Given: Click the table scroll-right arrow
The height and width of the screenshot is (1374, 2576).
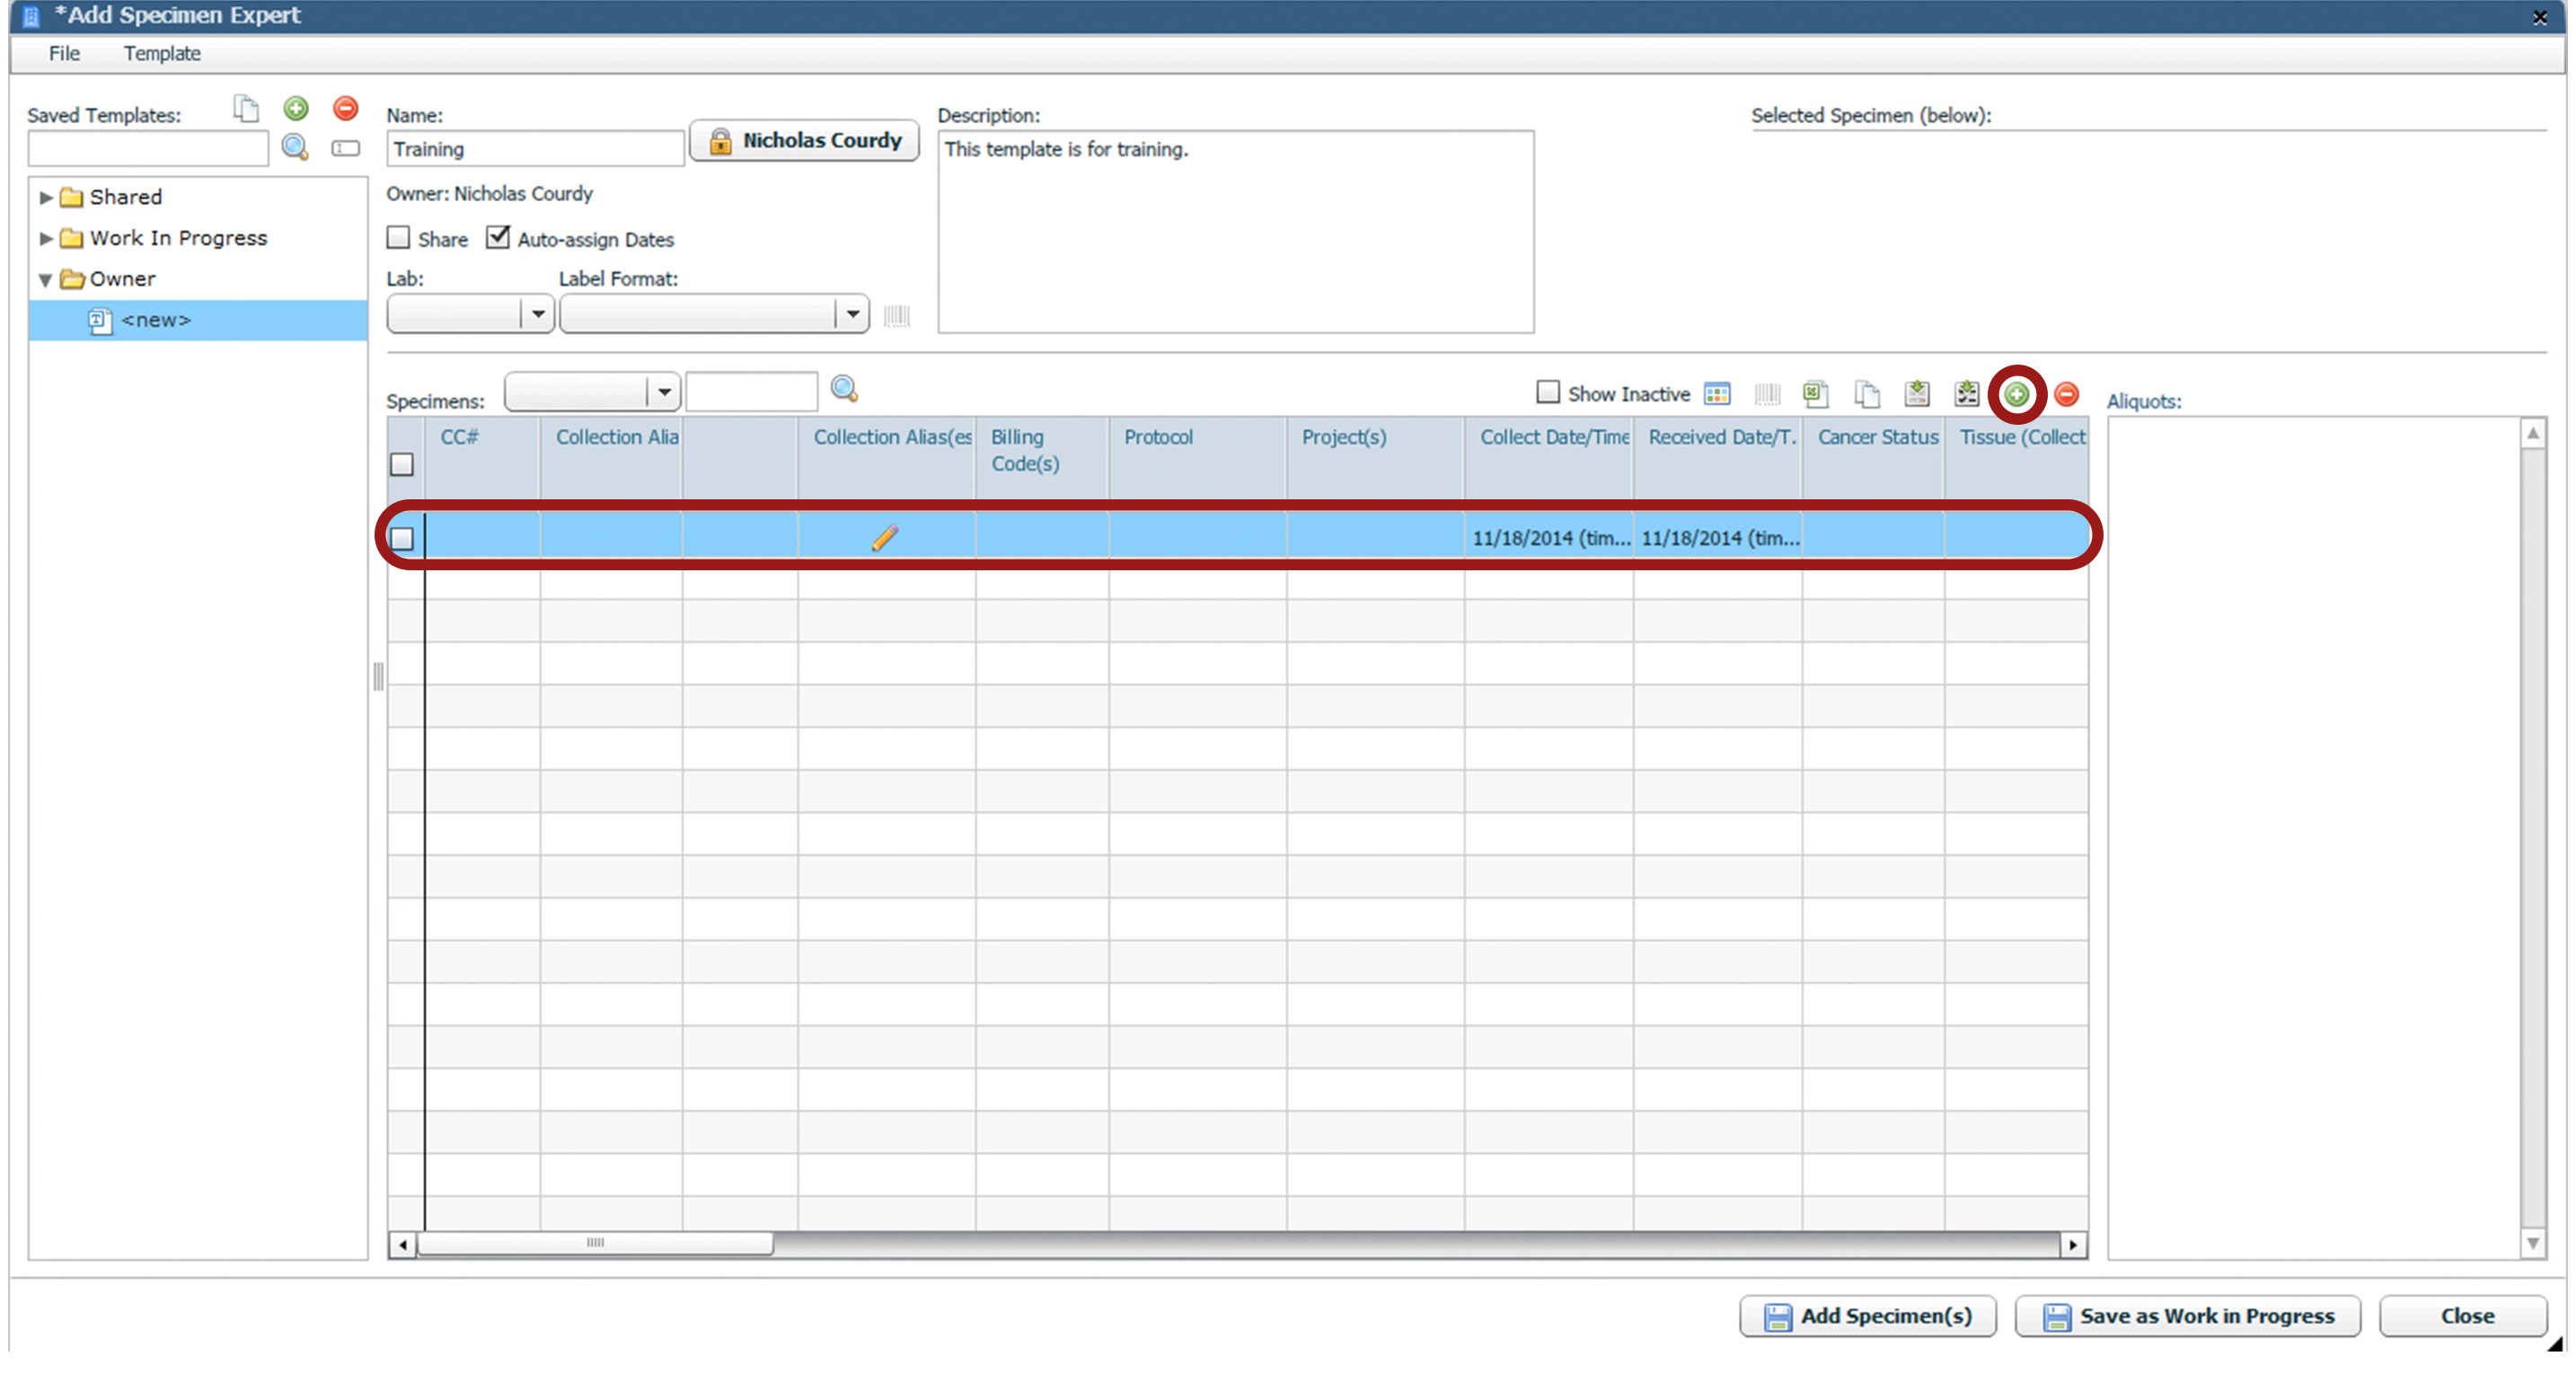Looking at the screenshot, I should tap(2073, 1245).
